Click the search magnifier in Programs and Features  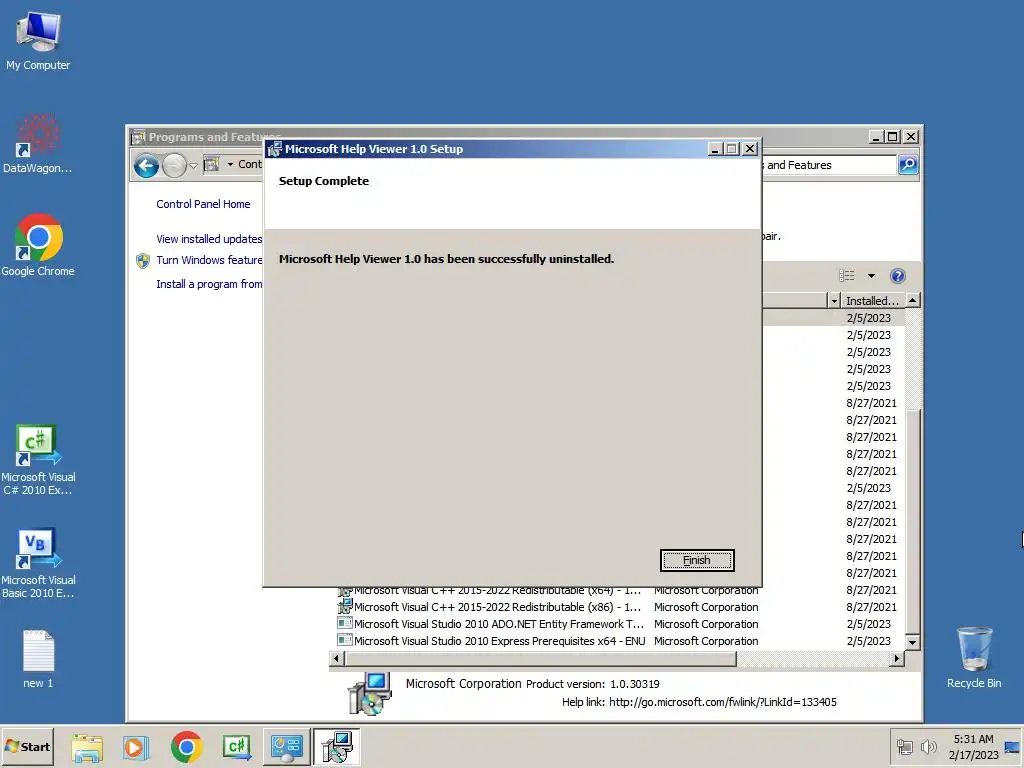tap(908, 165)
